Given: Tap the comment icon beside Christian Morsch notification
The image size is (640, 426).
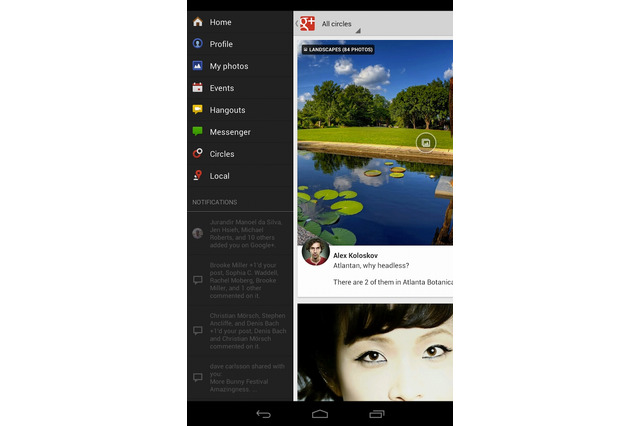Looking at the screenshot, I should (198, 331).
